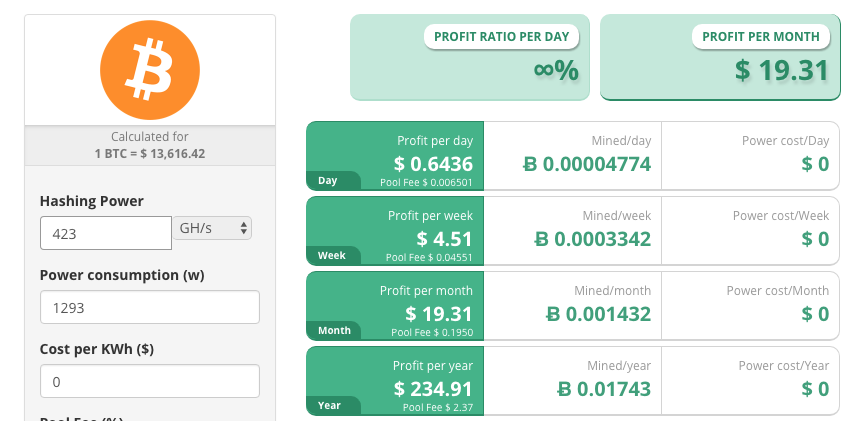The height and width of the screenshot is (421, 863).
Task: Click the Profit per day value $0.6436
Action: click(x=433, y=164)
